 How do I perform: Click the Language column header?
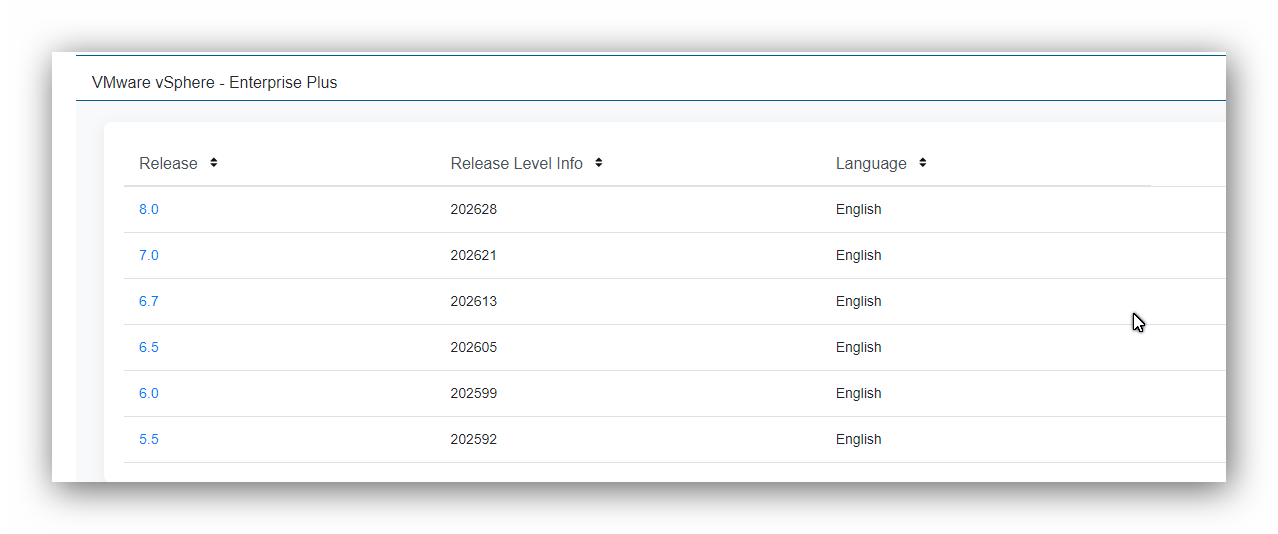click(x=871, y=164)
